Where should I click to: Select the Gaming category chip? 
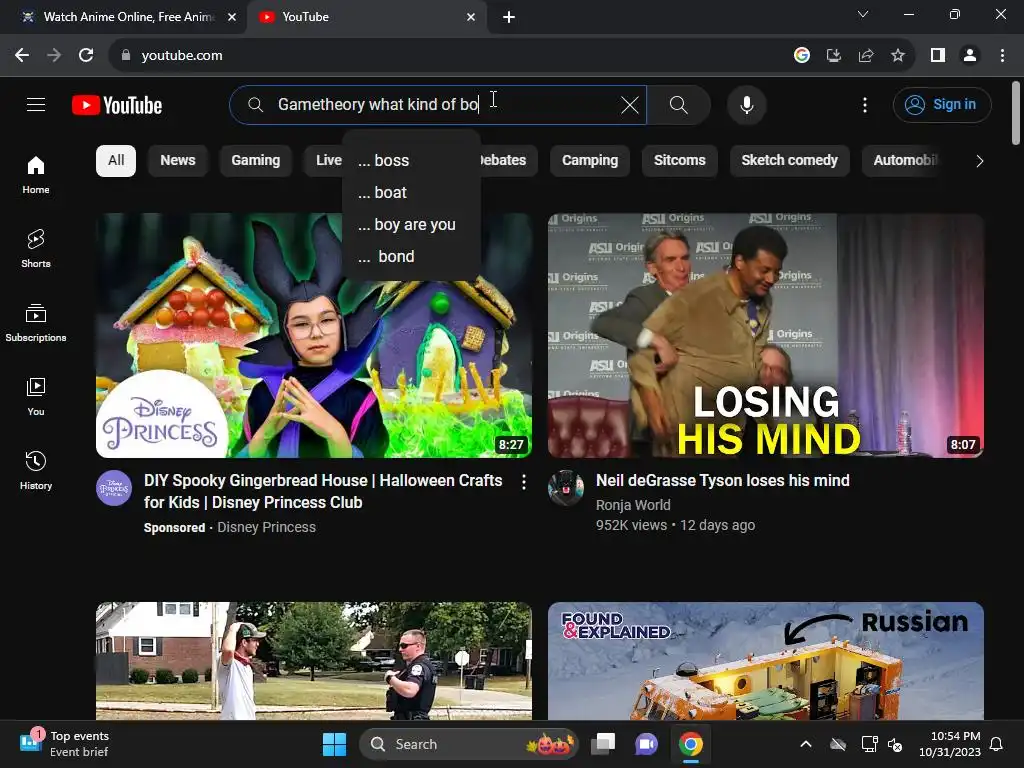click(x=255, y=161)
